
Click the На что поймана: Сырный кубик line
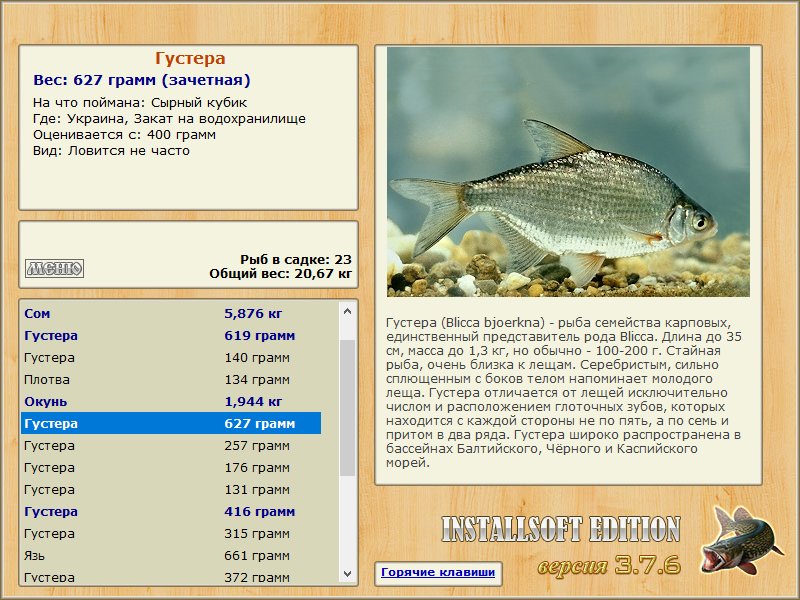click(140, 103)
